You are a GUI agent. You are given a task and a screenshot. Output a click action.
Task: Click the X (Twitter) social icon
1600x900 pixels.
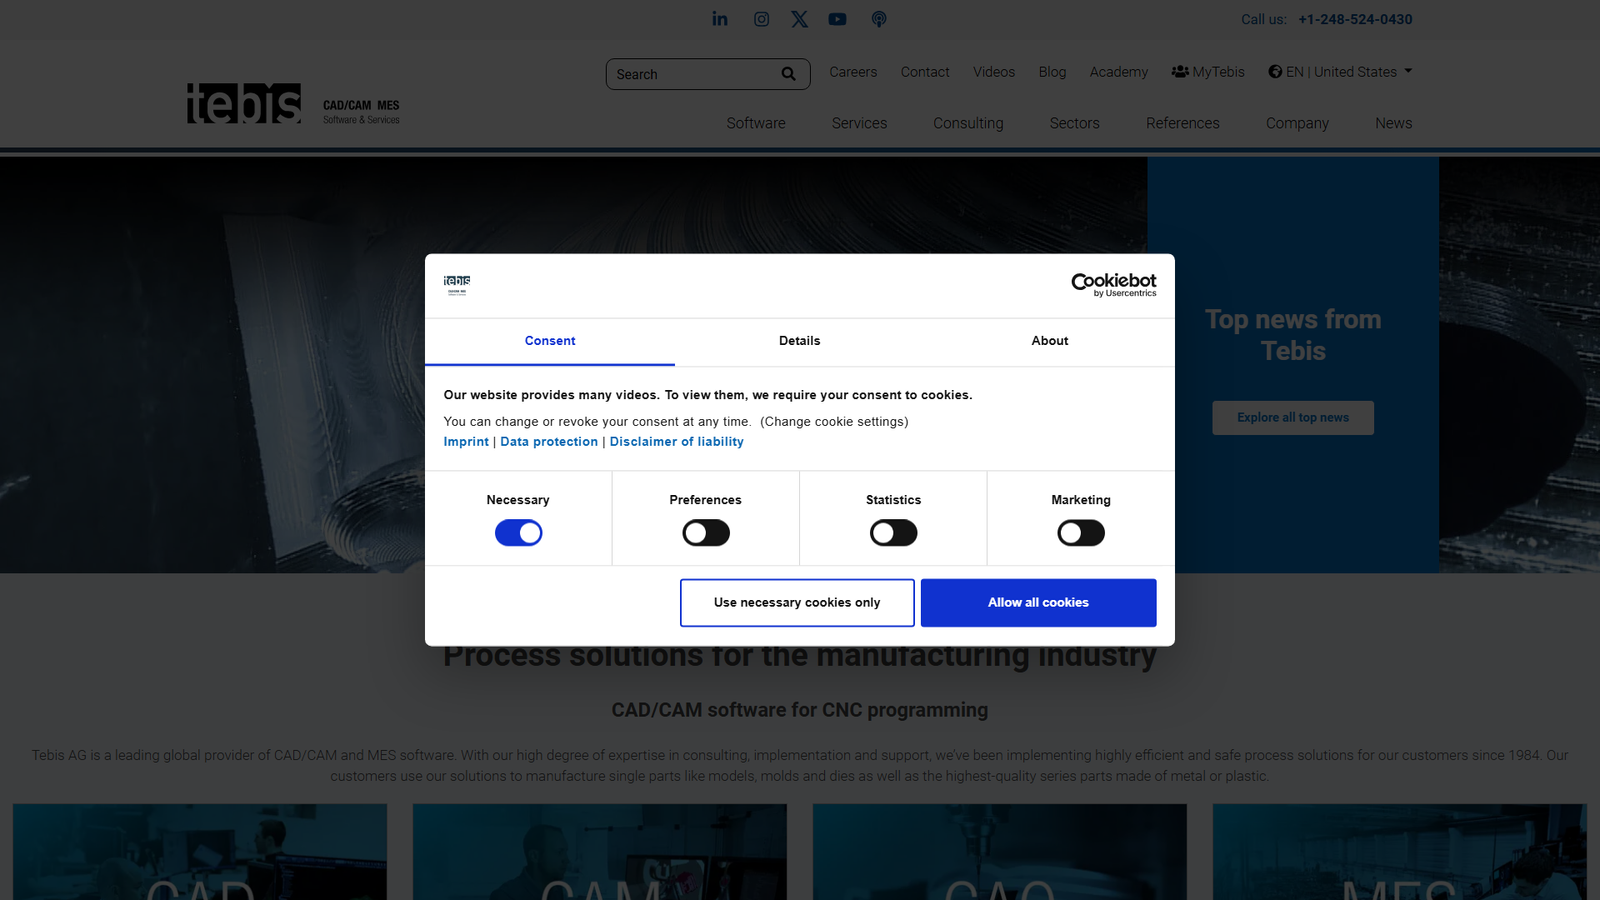799,19
